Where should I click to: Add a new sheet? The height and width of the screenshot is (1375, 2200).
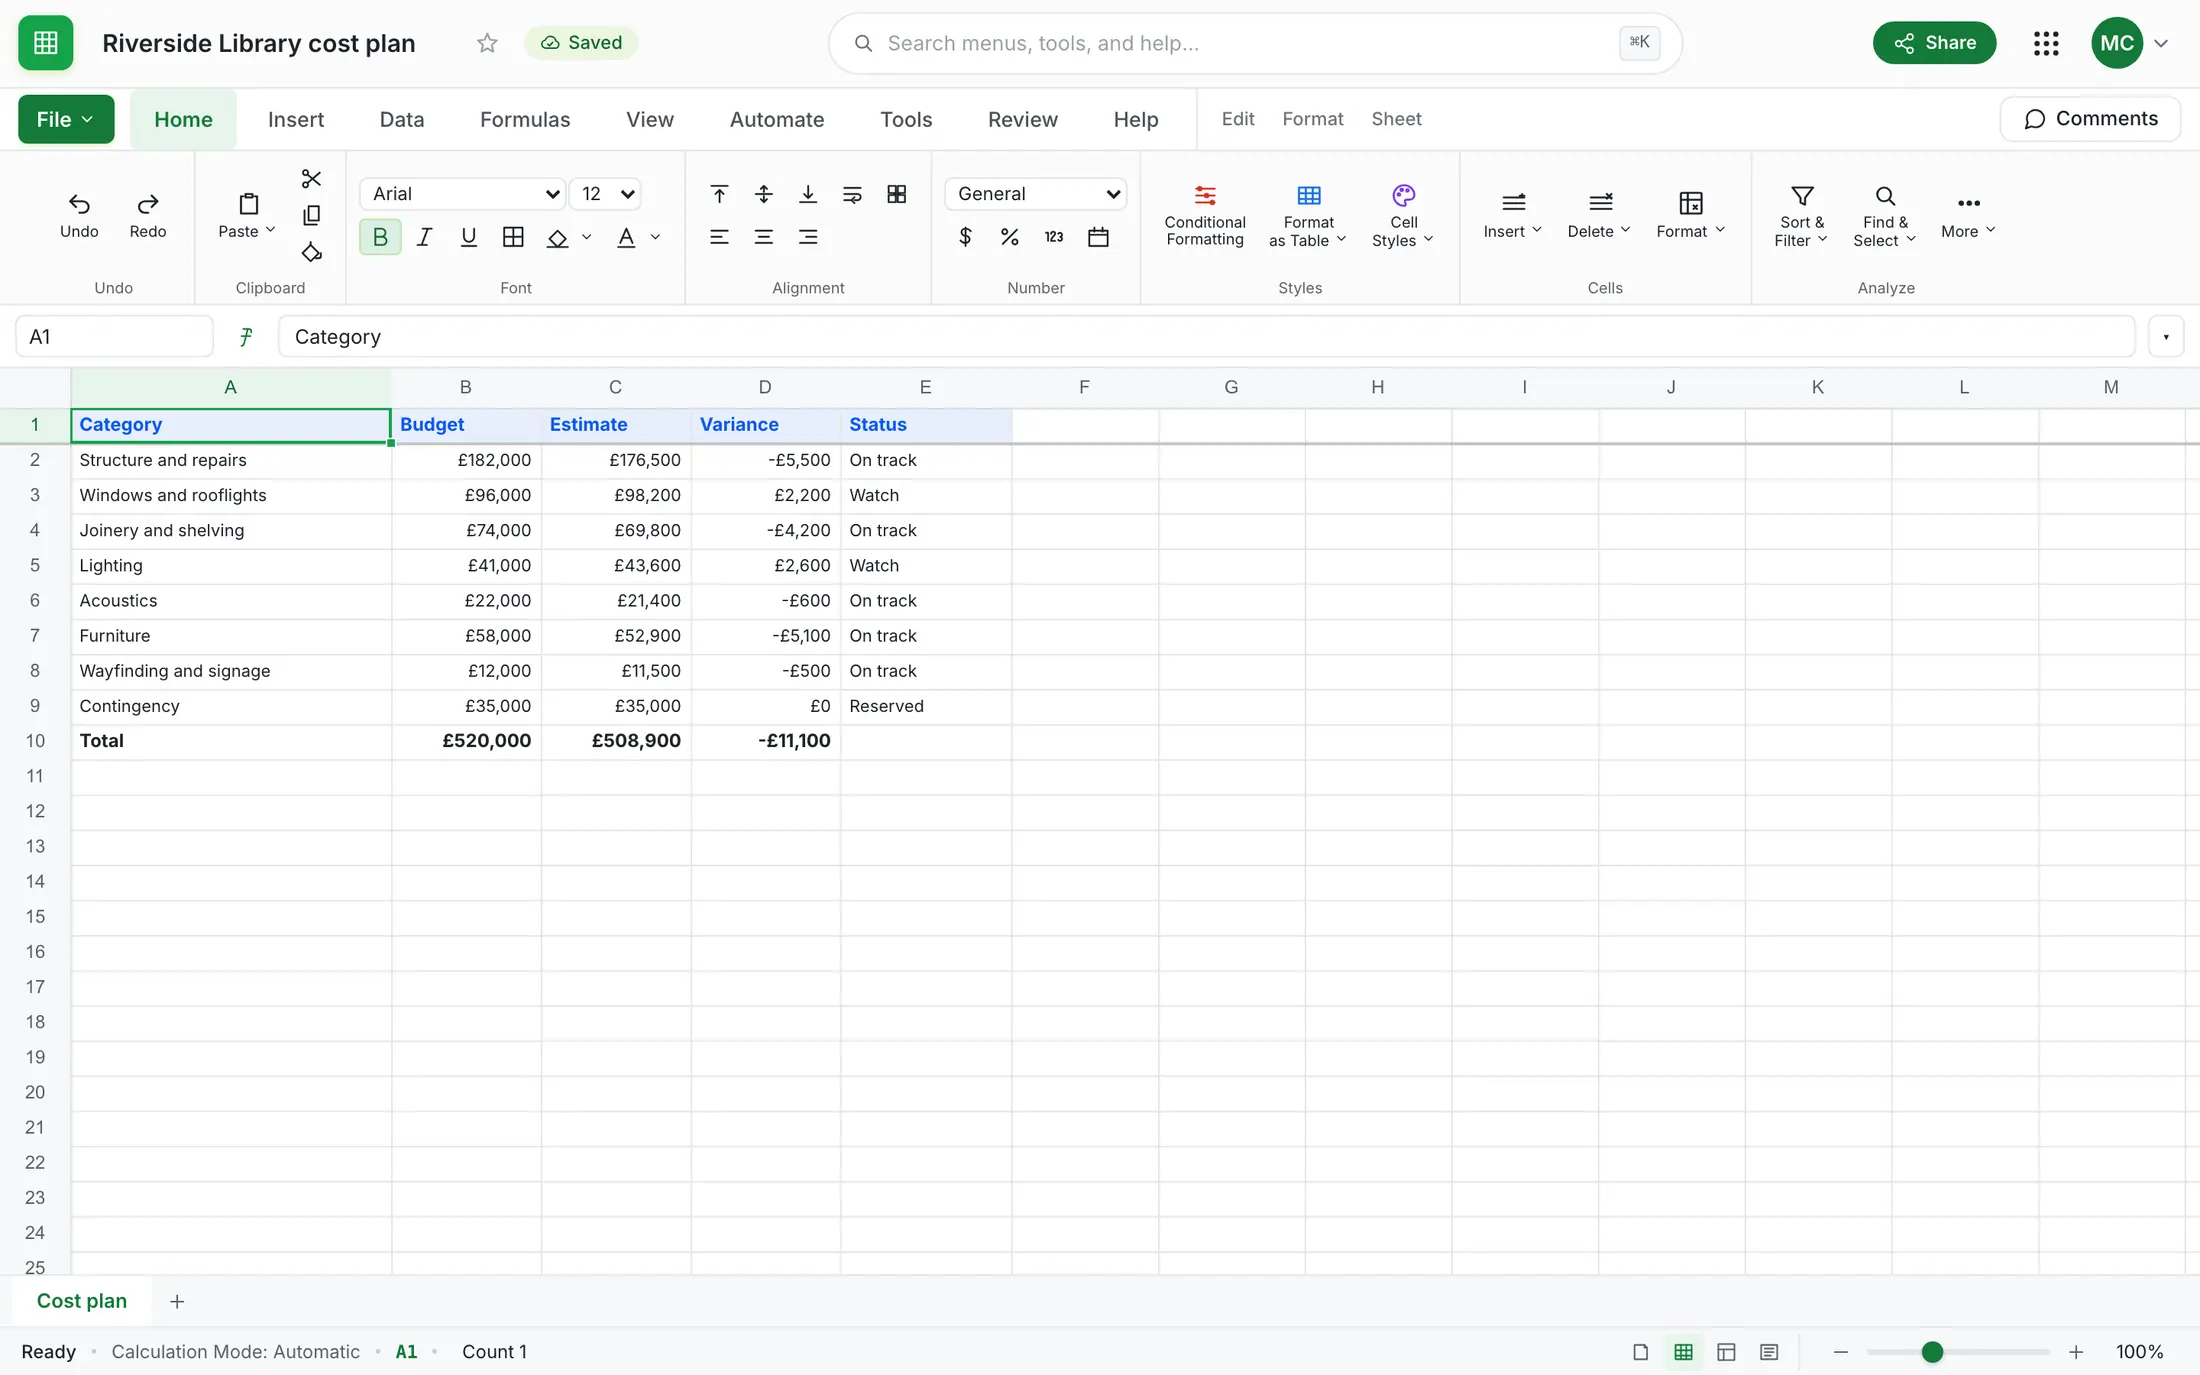[177, 1301]
